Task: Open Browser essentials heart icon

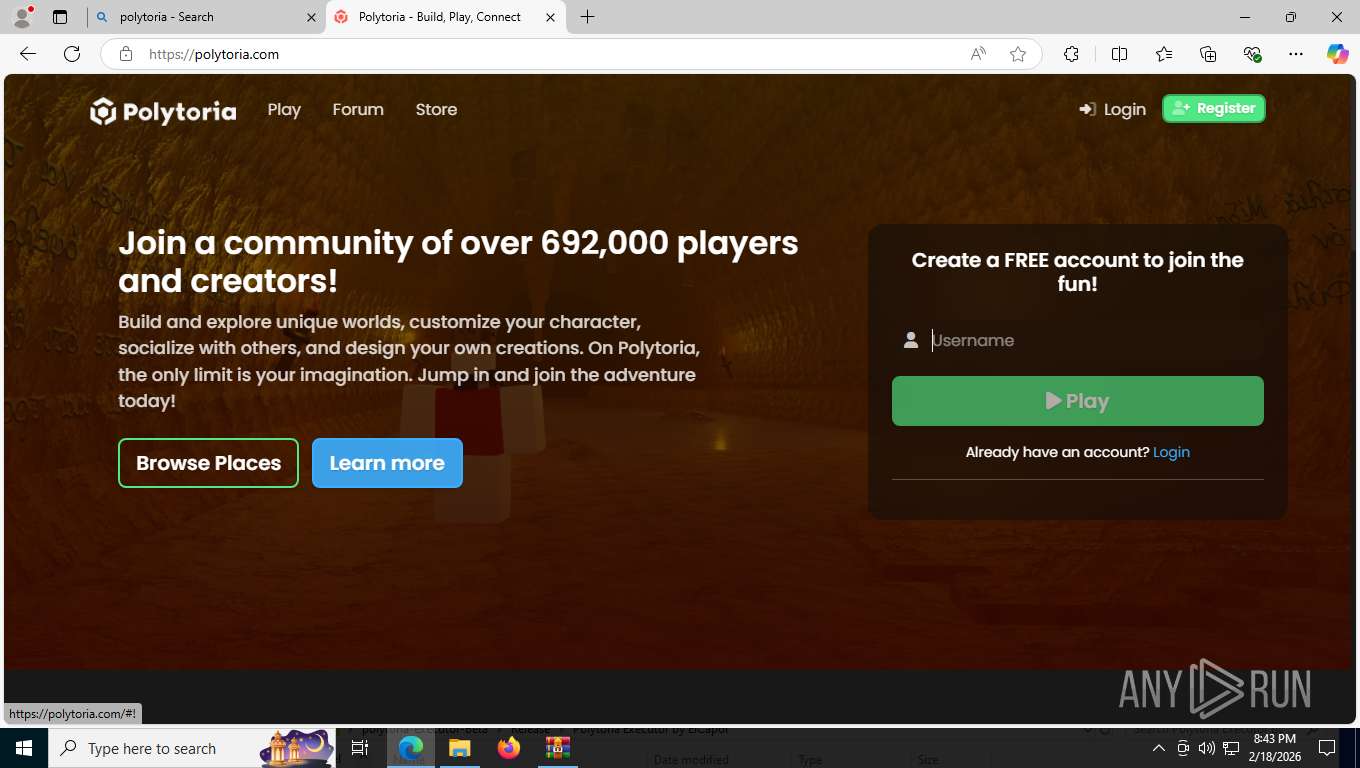Action: pos(1252,54)
